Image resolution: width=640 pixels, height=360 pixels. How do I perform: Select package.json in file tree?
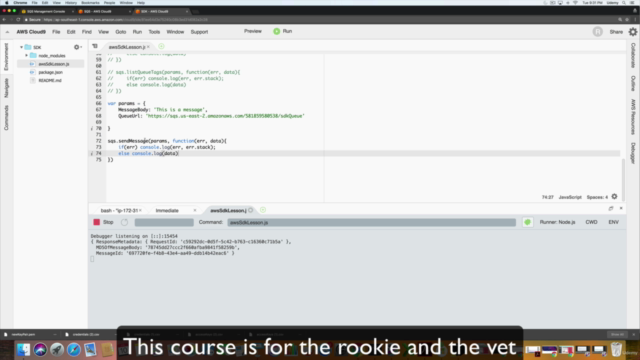pos(50,72)
